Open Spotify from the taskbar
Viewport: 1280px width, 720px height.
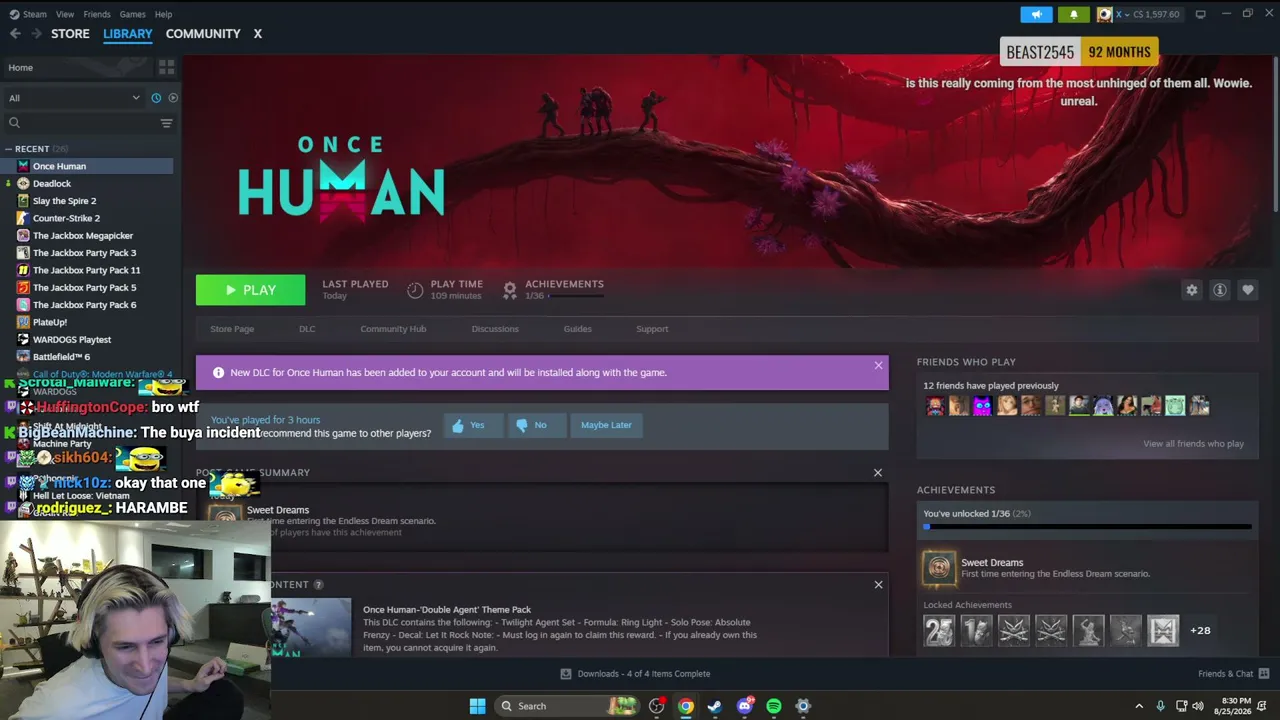773,706
